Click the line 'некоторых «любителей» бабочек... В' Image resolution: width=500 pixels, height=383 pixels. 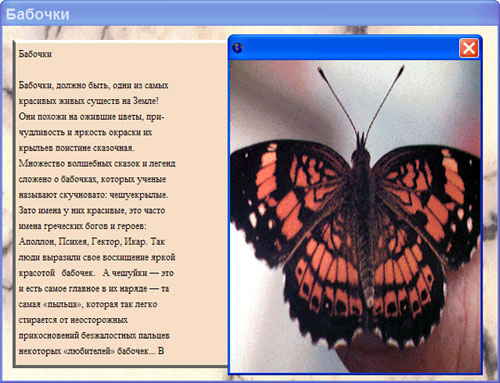coord(91,351)
